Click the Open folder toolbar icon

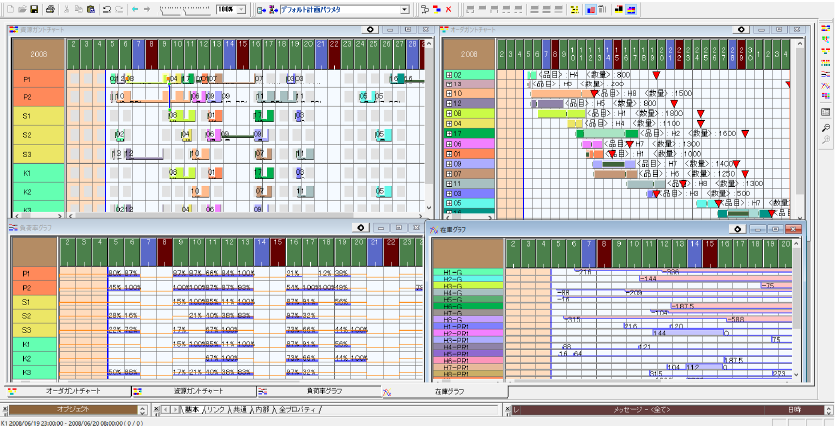pyautogui.click(x=22, y=10)
